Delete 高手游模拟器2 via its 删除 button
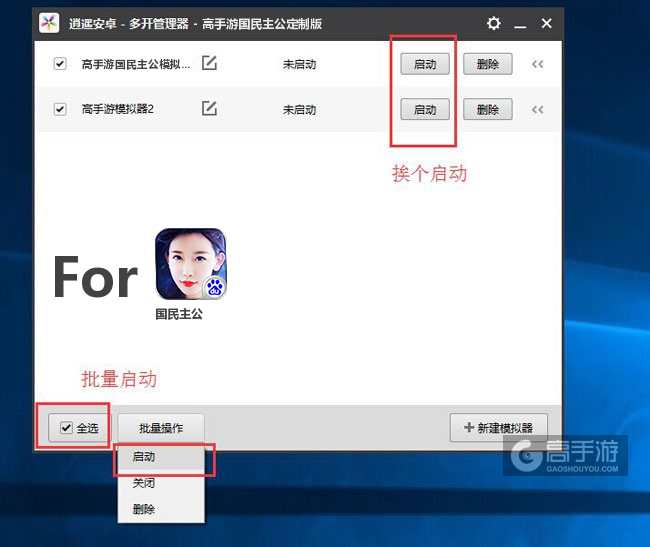The height and width of the screenshot is (547, 650). tap(488, 109)
